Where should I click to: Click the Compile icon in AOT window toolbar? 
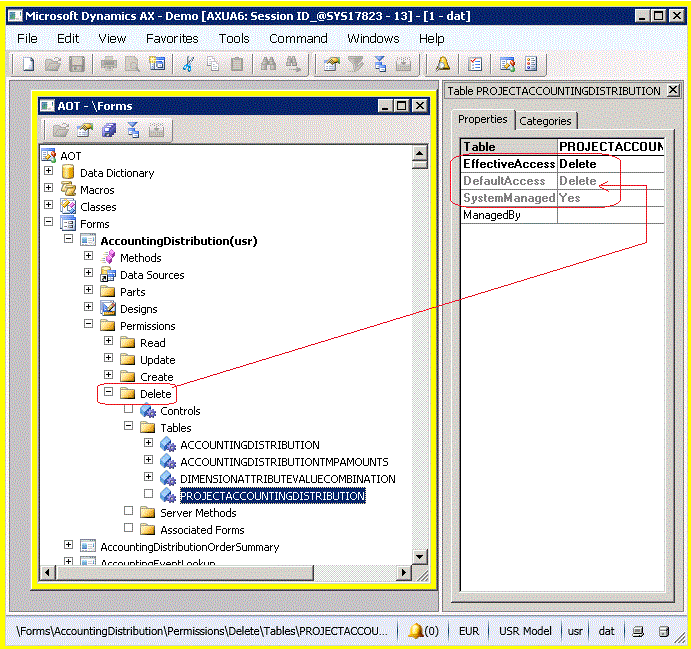point(133,130)
